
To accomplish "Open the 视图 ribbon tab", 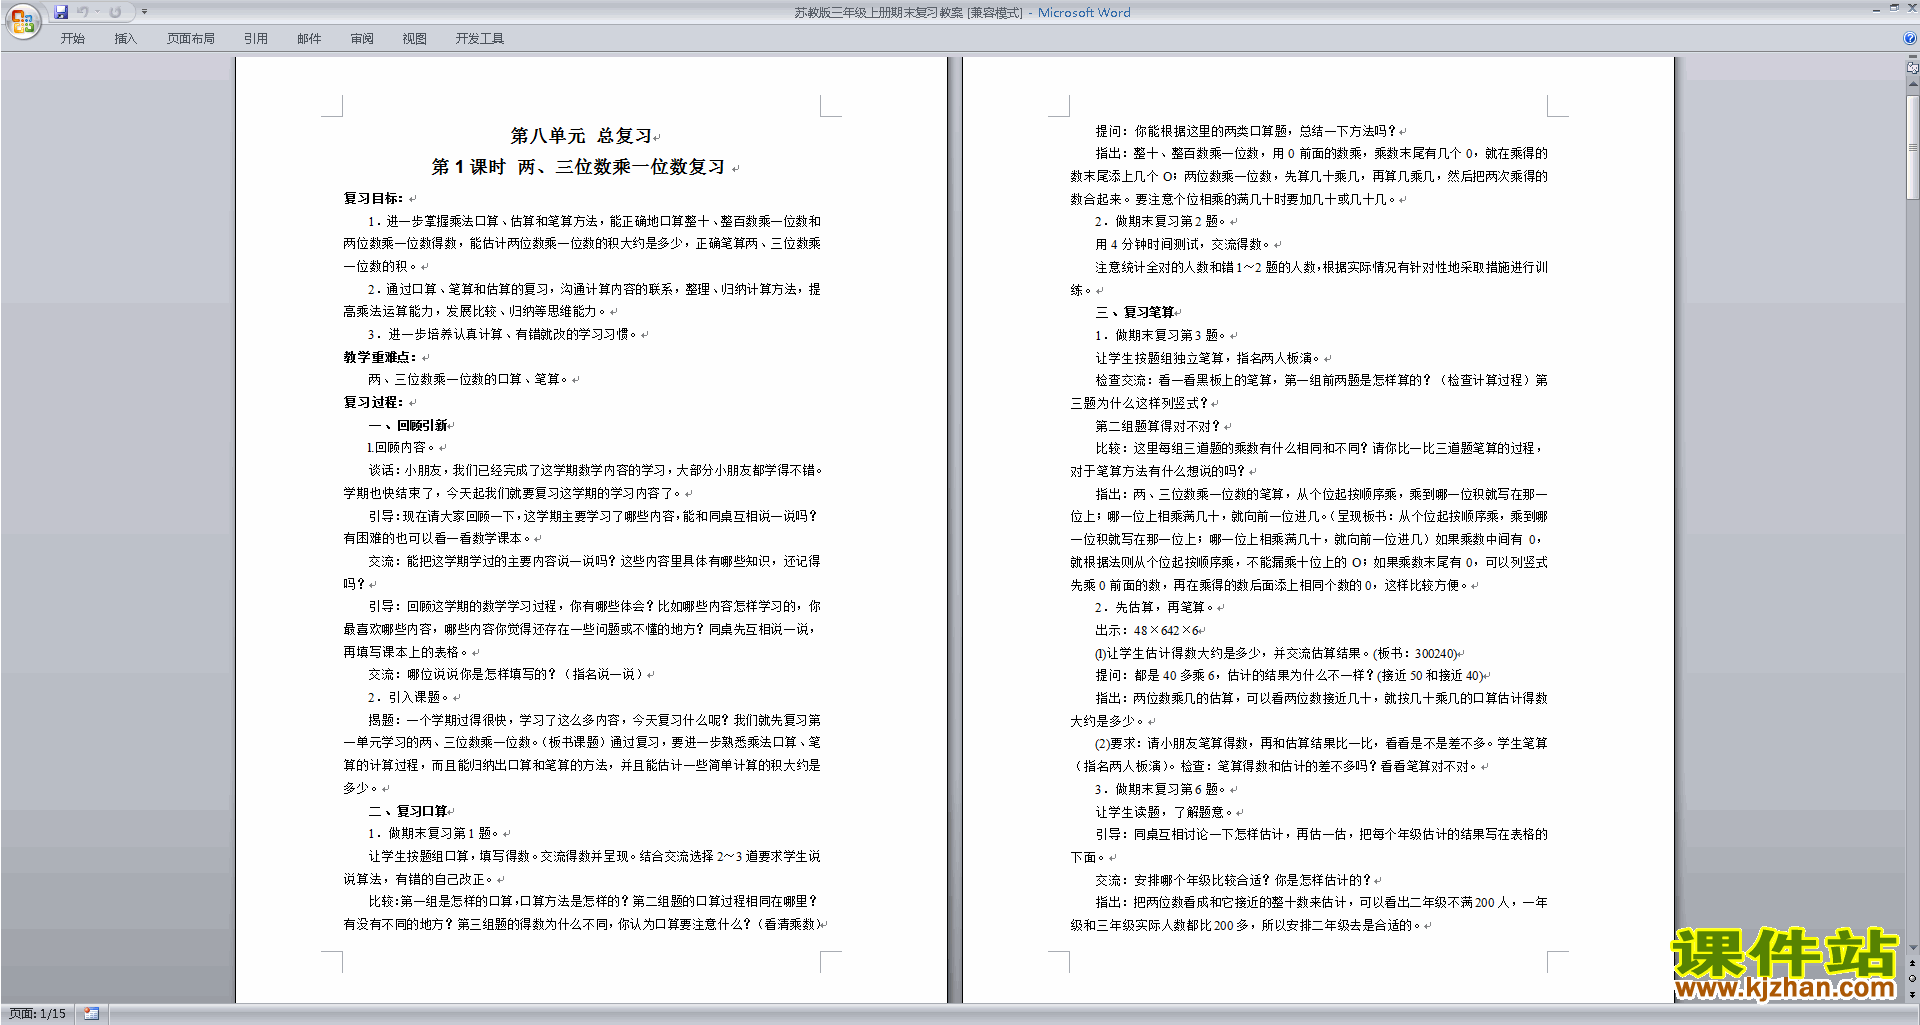I will point(415,39).
